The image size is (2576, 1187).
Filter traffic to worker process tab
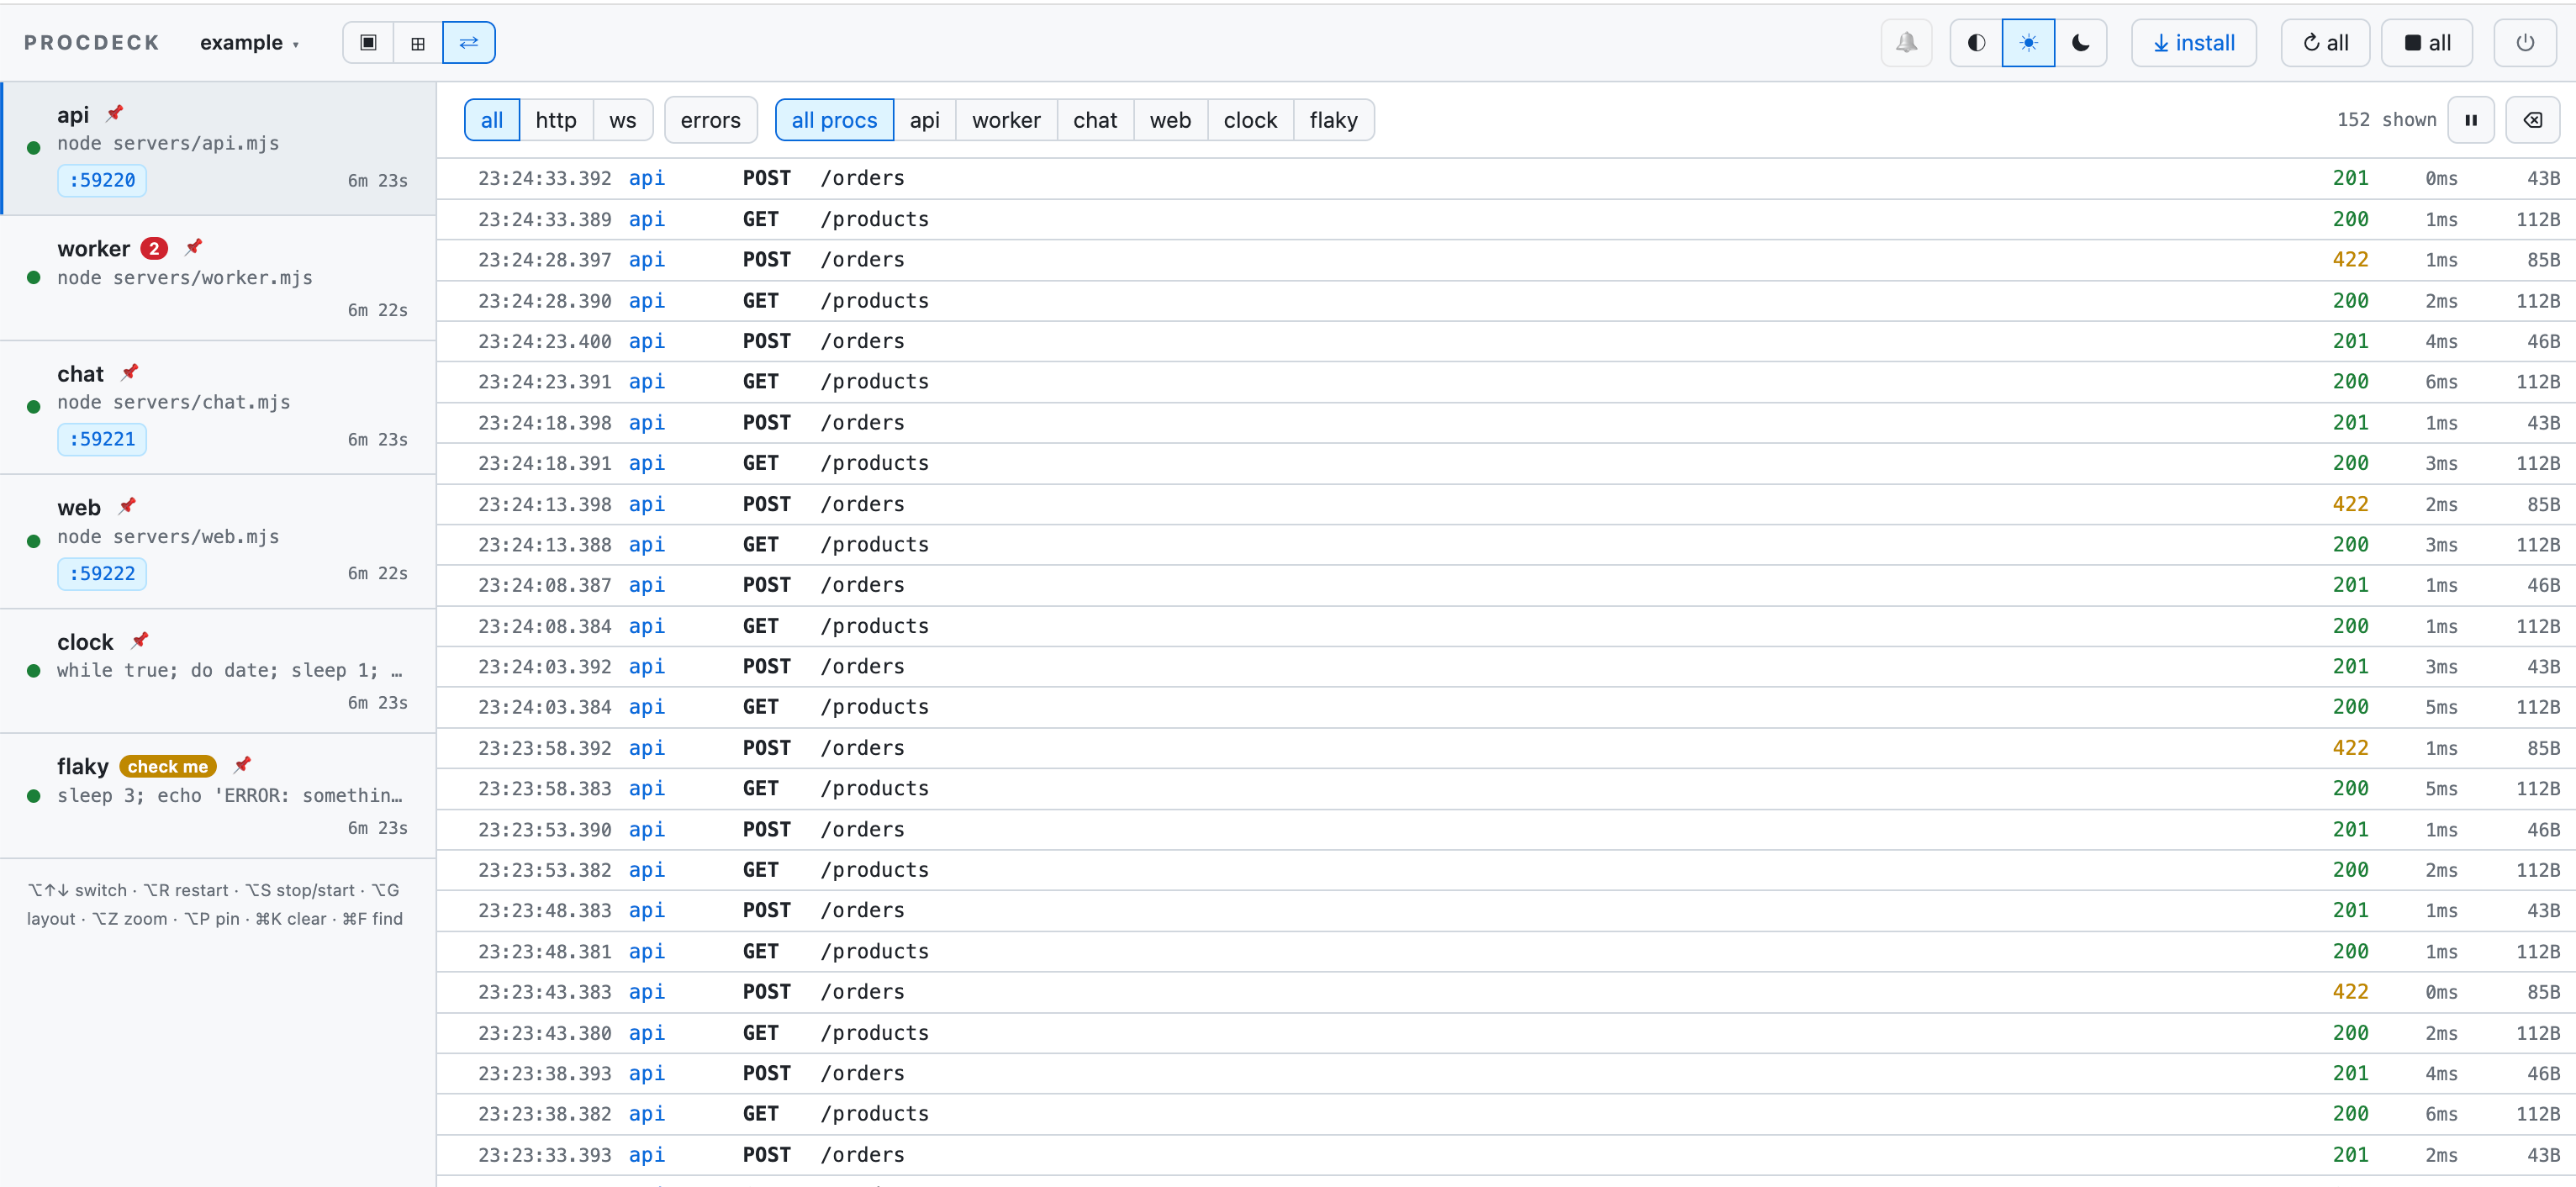(1006, 120)
